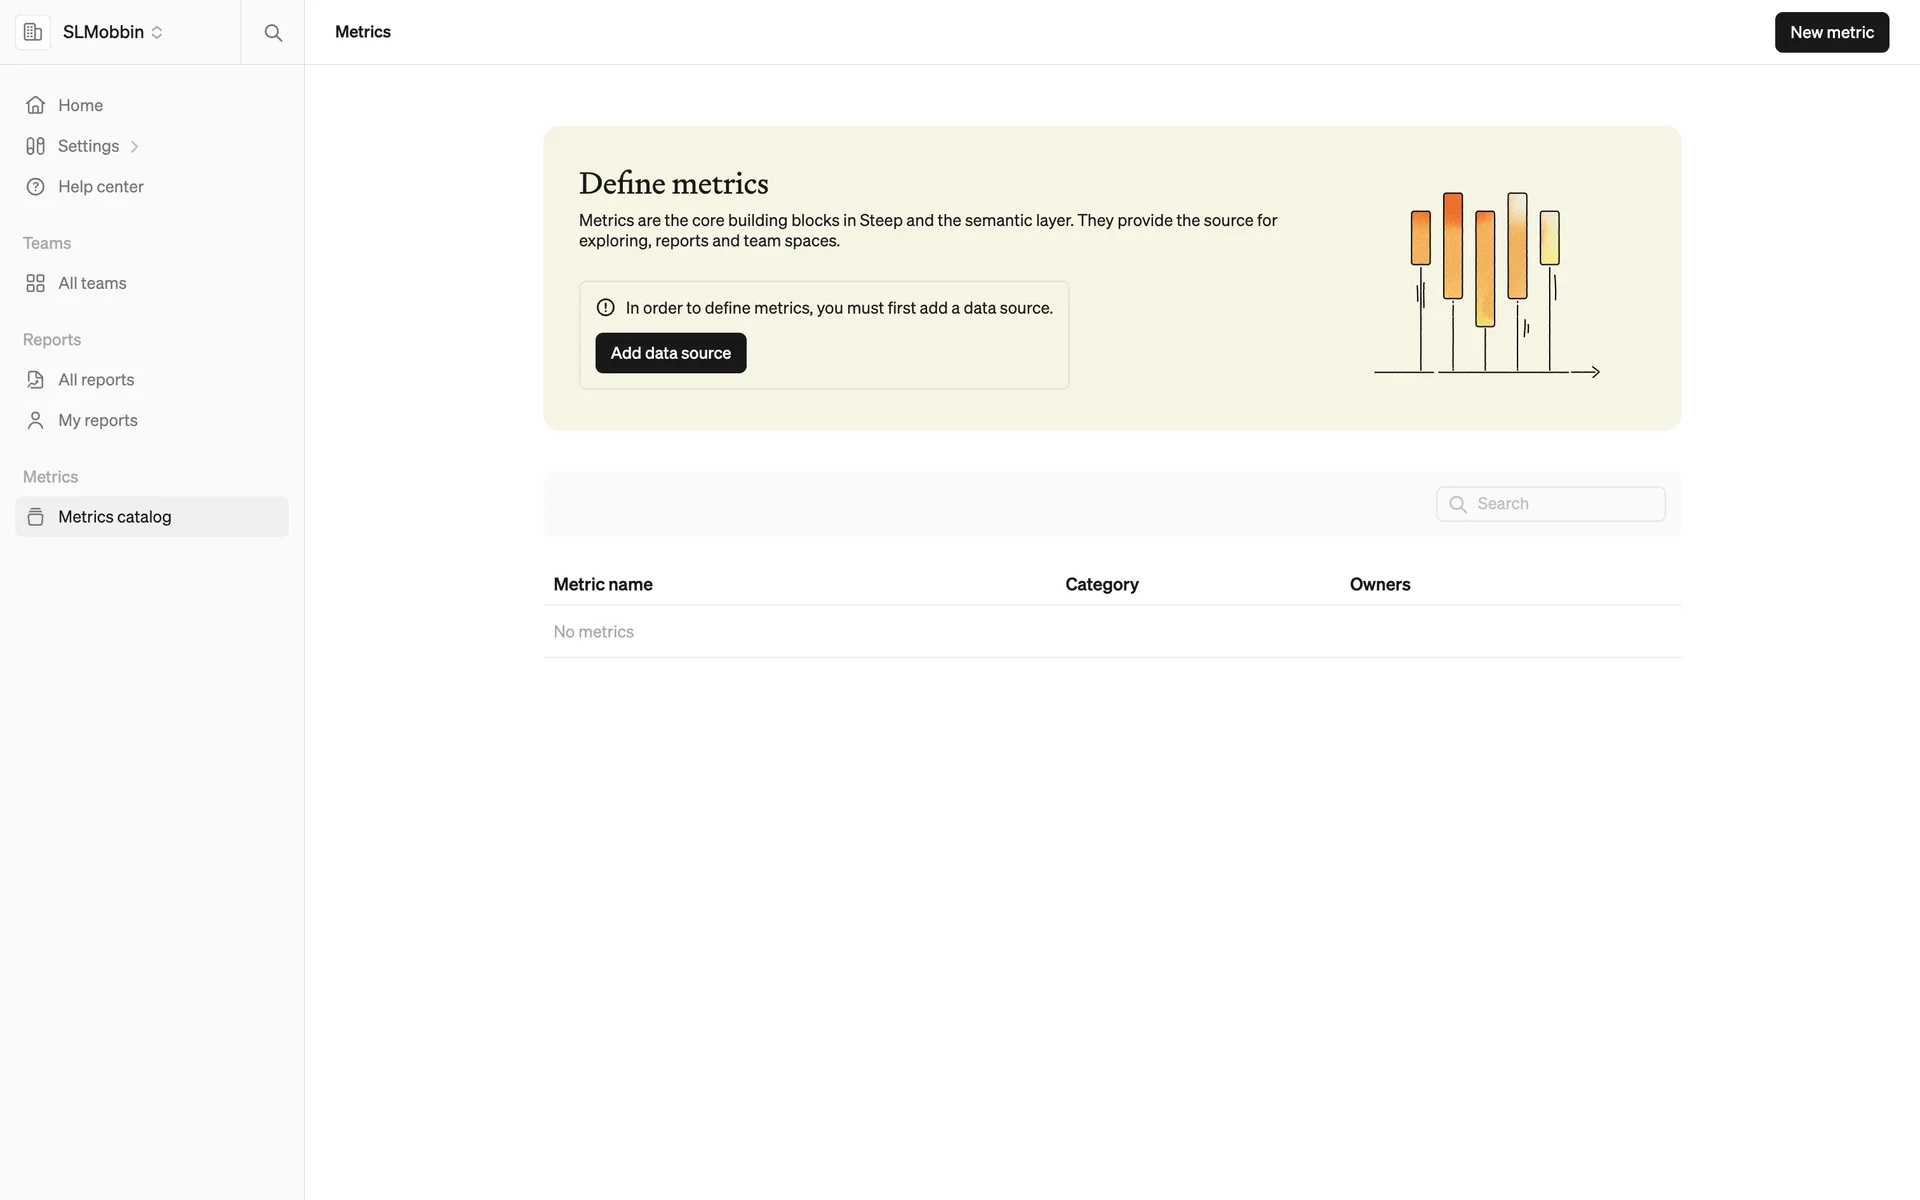Click the Owners column header

[x=1379, y=585]
